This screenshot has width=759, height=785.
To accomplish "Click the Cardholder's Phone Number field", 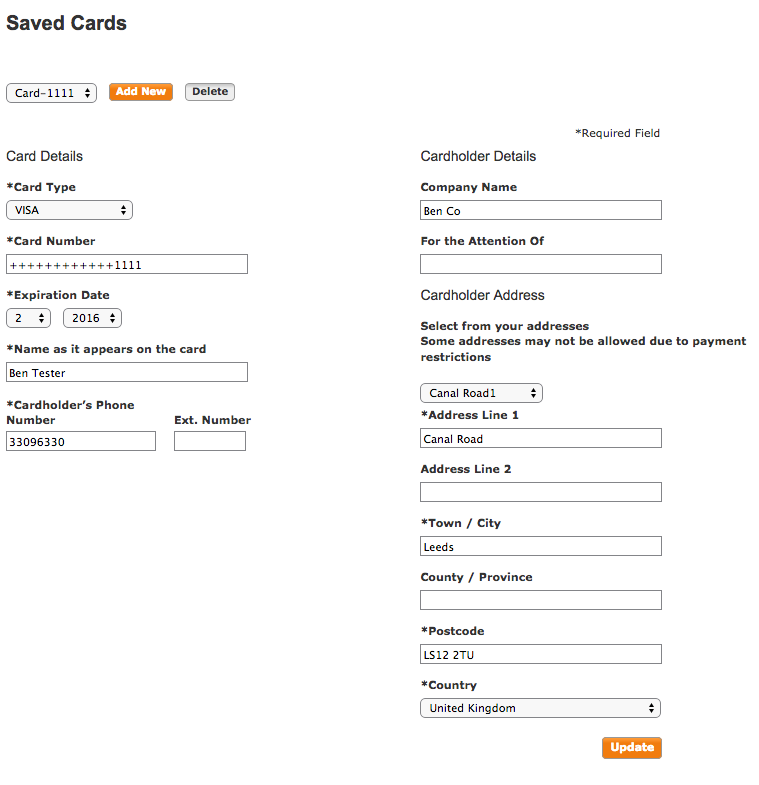I will [81, 441].
